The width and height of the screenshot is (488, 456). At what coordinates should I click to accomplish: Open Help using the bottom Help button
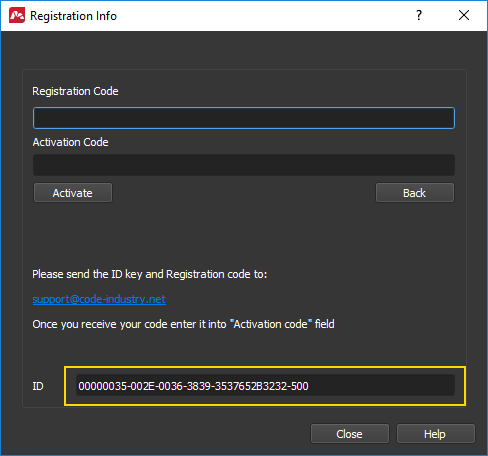pyautogui.click(x=435, y=434)
